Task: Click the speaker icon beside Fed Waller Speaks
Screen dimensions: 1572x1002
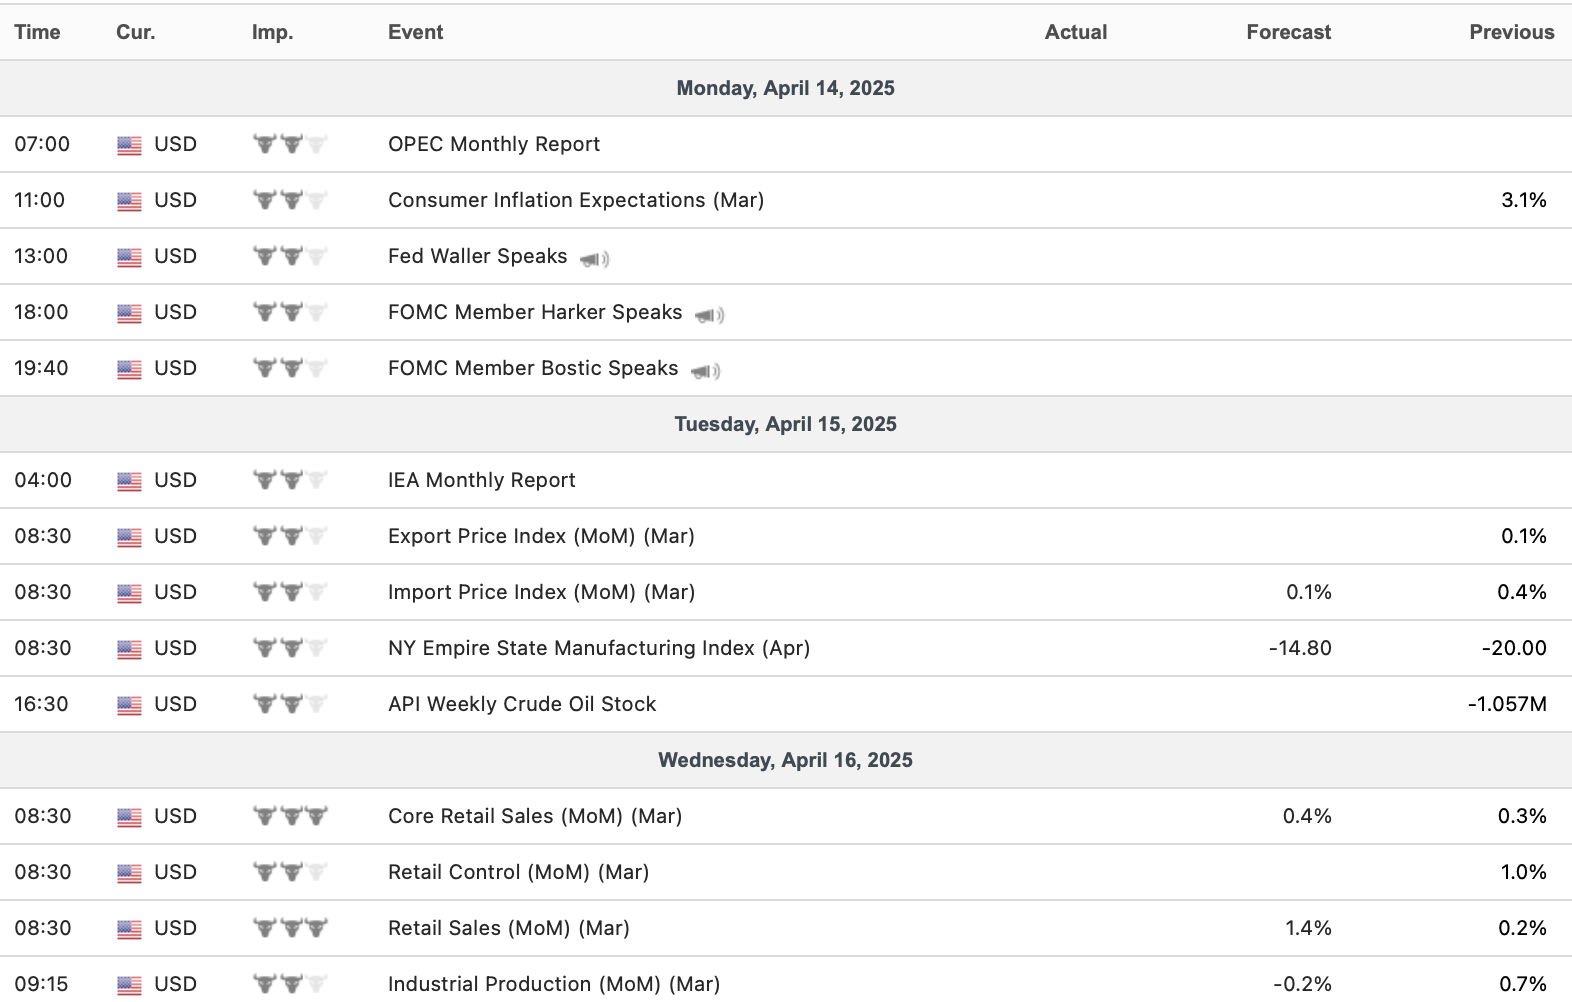Action: pyautogui.click(x=594, y=259)
